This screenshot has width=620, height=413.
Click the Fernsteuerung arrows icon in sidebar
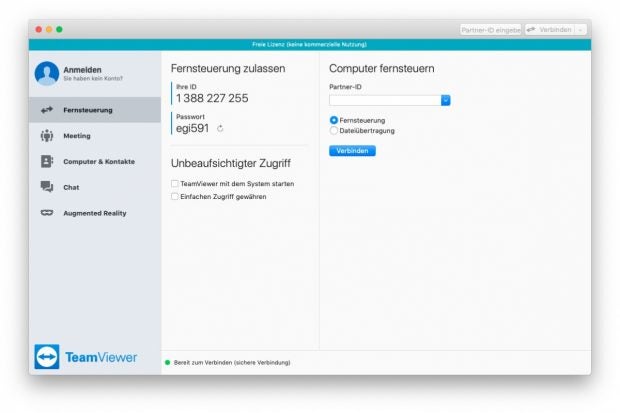[46, 110]
